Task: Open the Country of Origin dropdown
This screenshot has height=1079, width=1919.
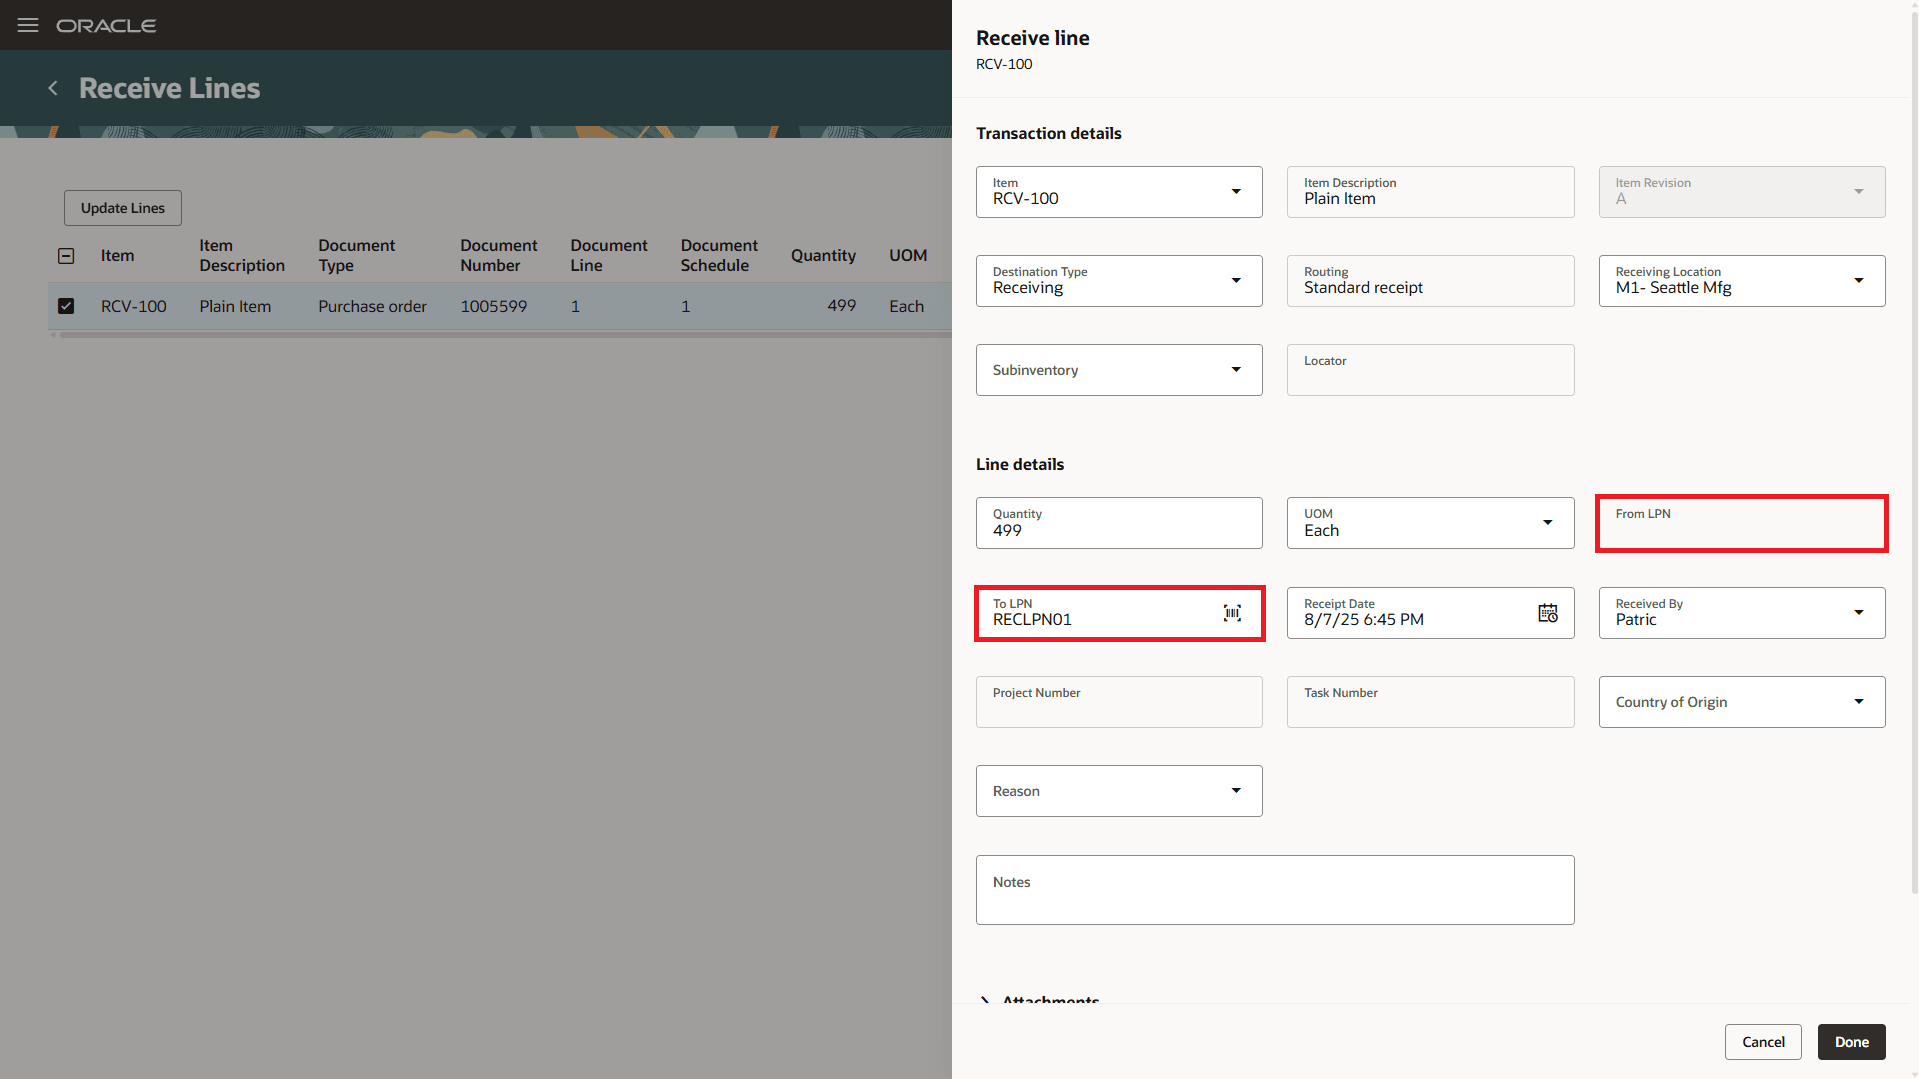Action: coord(1859,702)
